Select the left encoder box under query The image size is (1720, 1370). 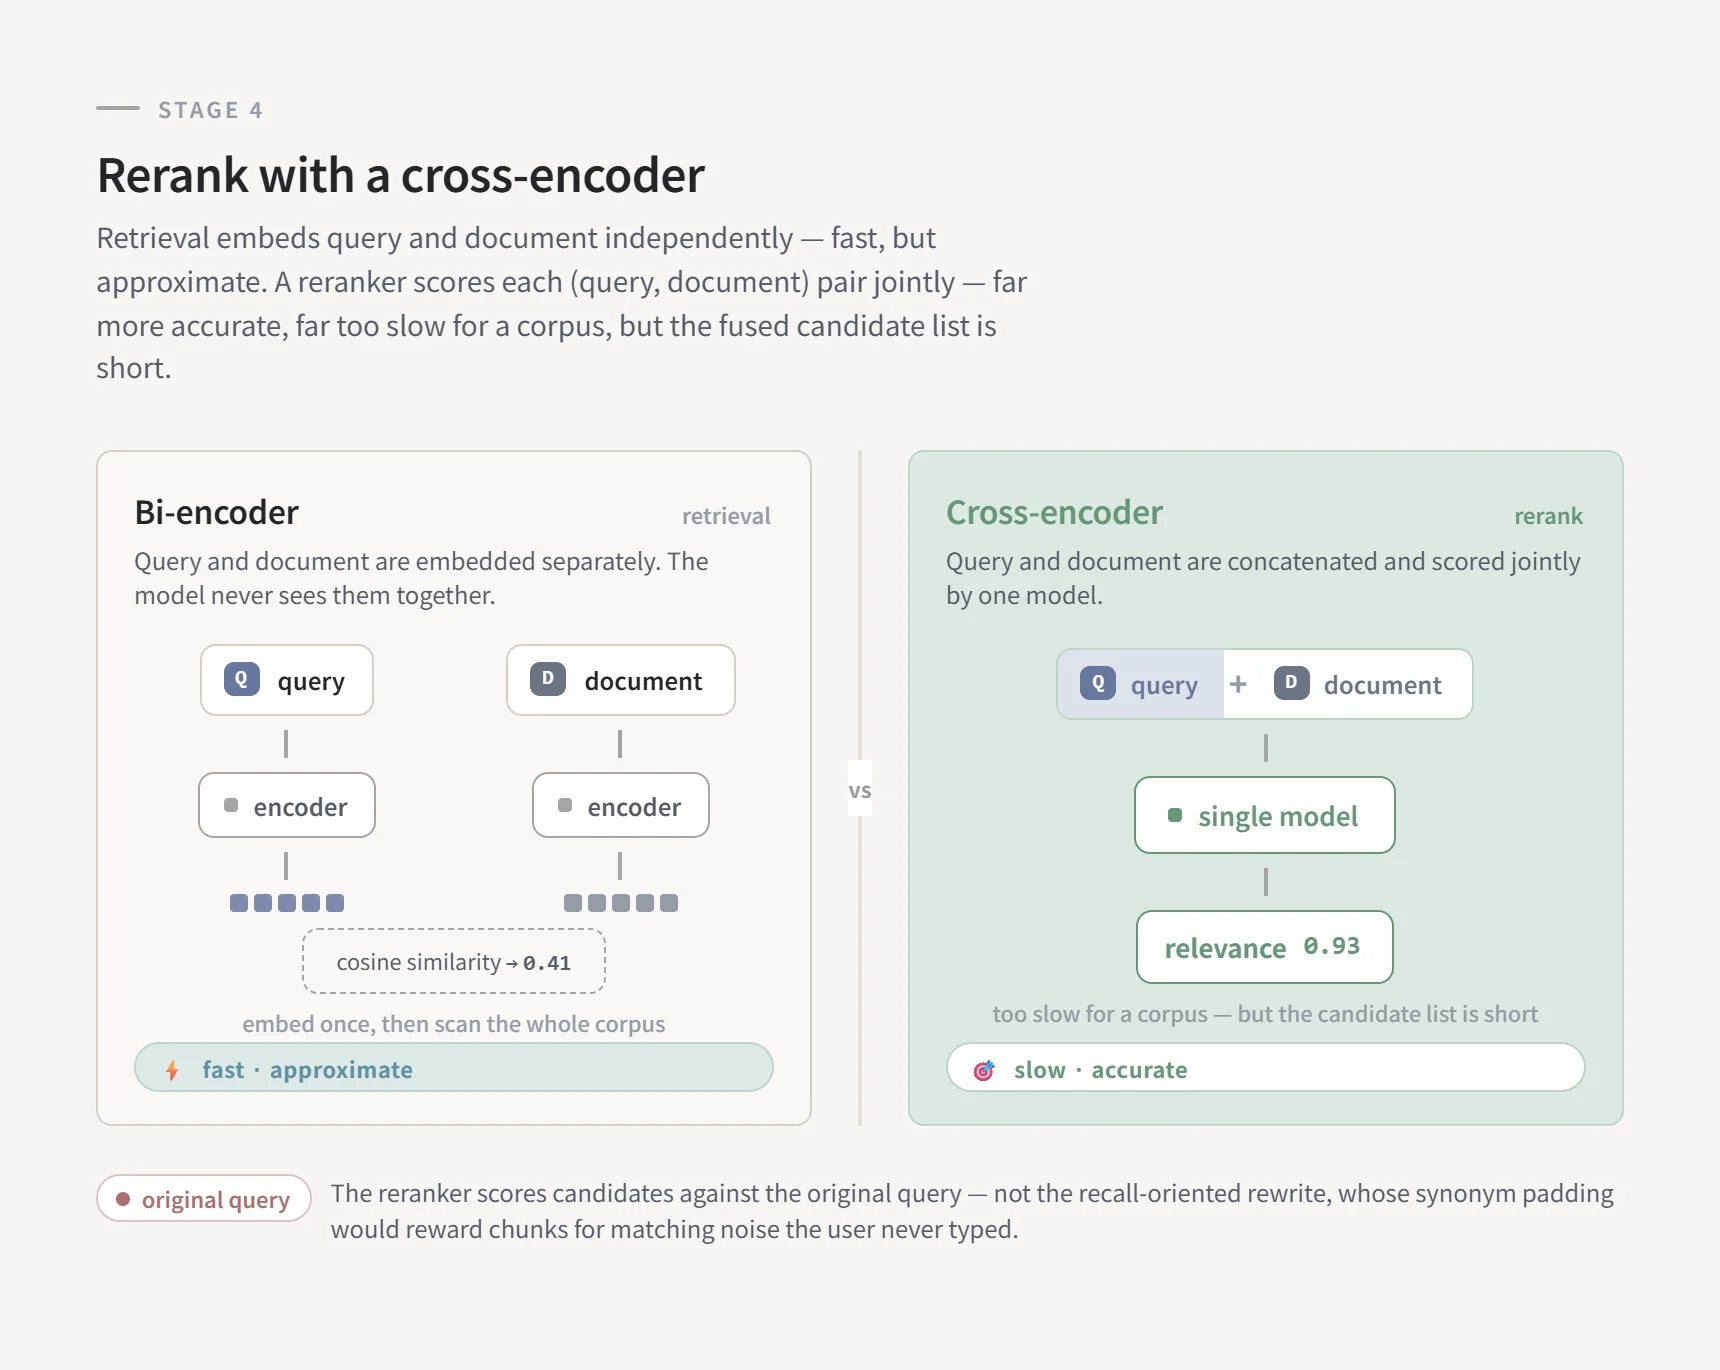(x=287, y=805)
